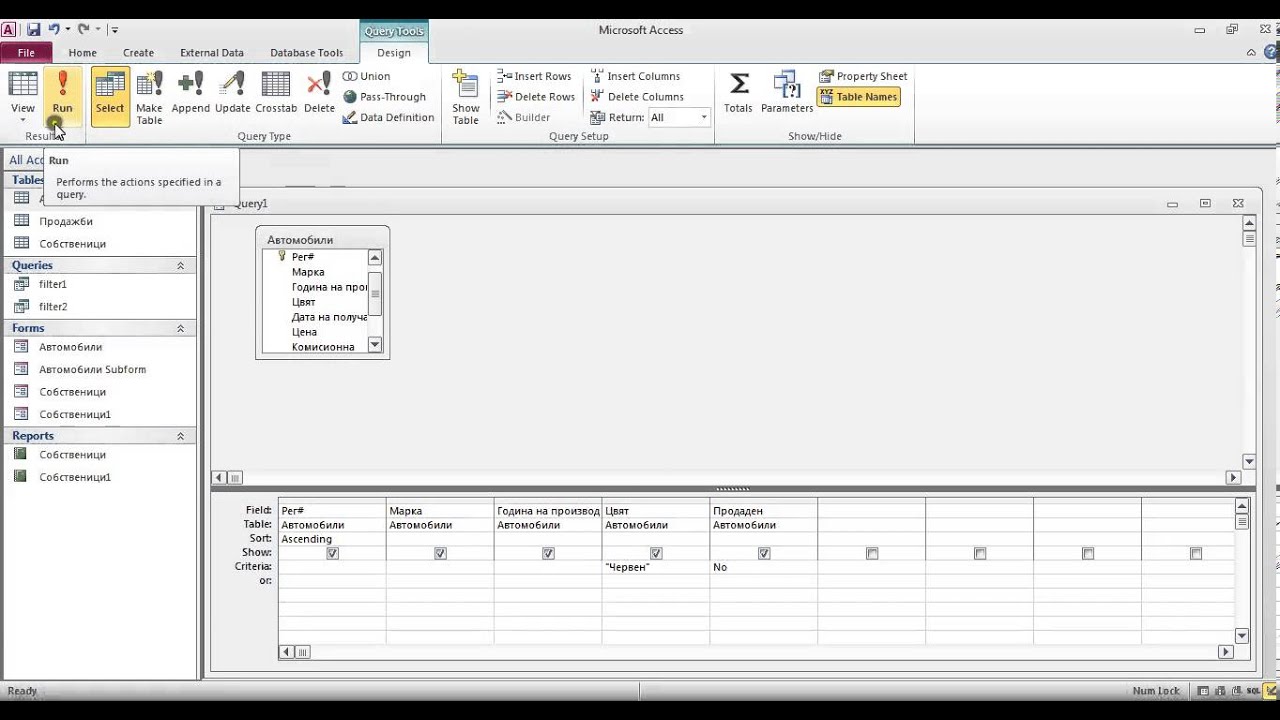Click right arrow of design grid horizontal scrollbar
Image resolution: width=1280 pixels, height=720 pixels.
click(1226, 652)
